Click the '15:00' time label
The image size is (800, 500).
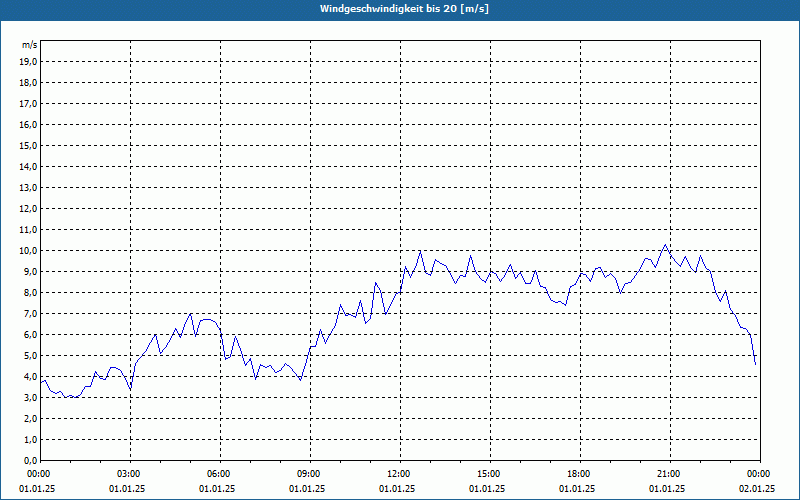[x=490, y=474]
